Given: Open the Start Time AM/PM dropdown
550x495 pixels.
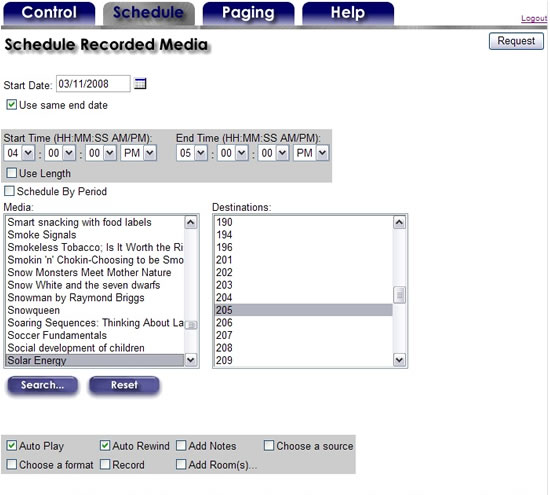Looking at the screenshot, I should point(139,153).
